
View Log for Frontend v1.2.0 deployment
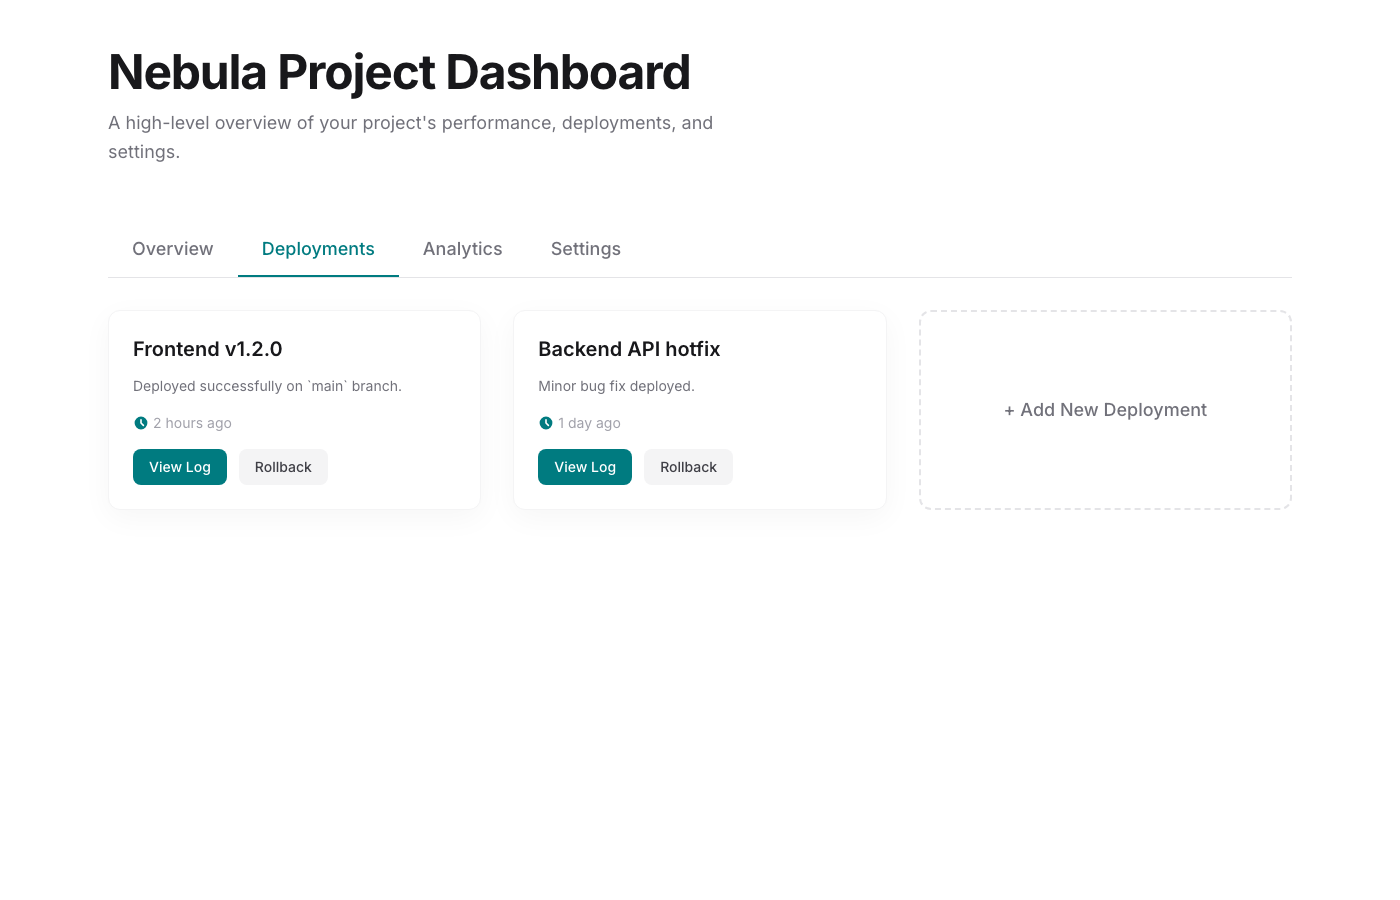click(180, 466)
